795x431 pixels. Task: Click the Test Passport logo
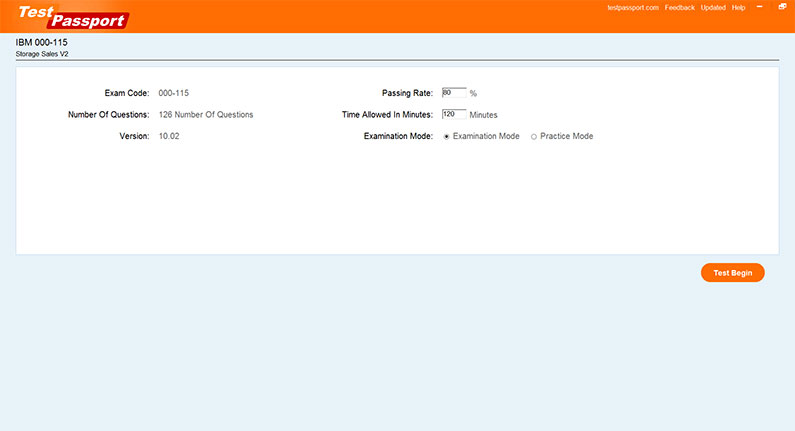[74, 17]
